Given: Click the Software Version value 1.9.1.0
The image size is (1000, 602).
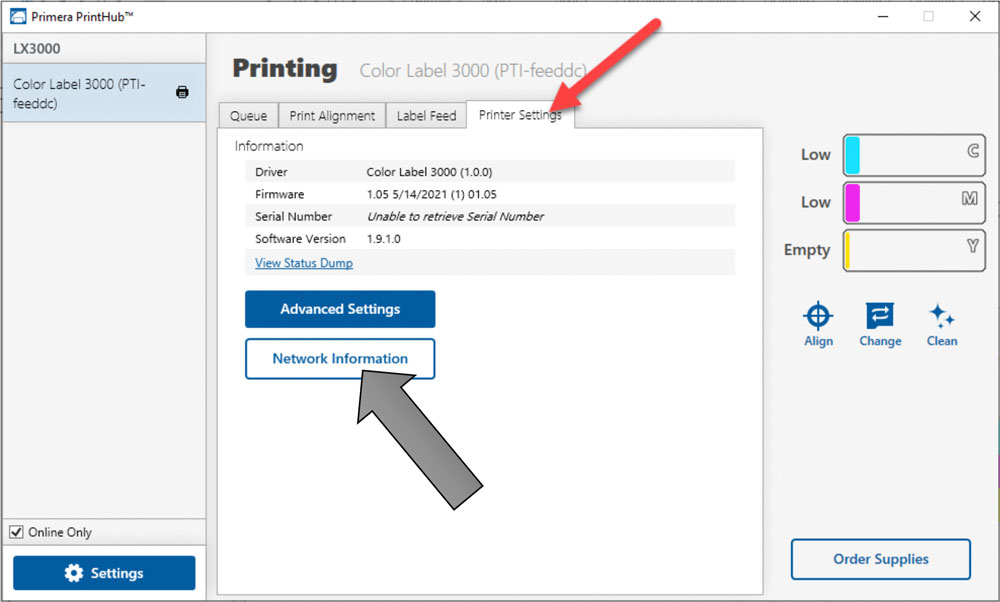Looking at the screenshot, I should coord(383,239).
